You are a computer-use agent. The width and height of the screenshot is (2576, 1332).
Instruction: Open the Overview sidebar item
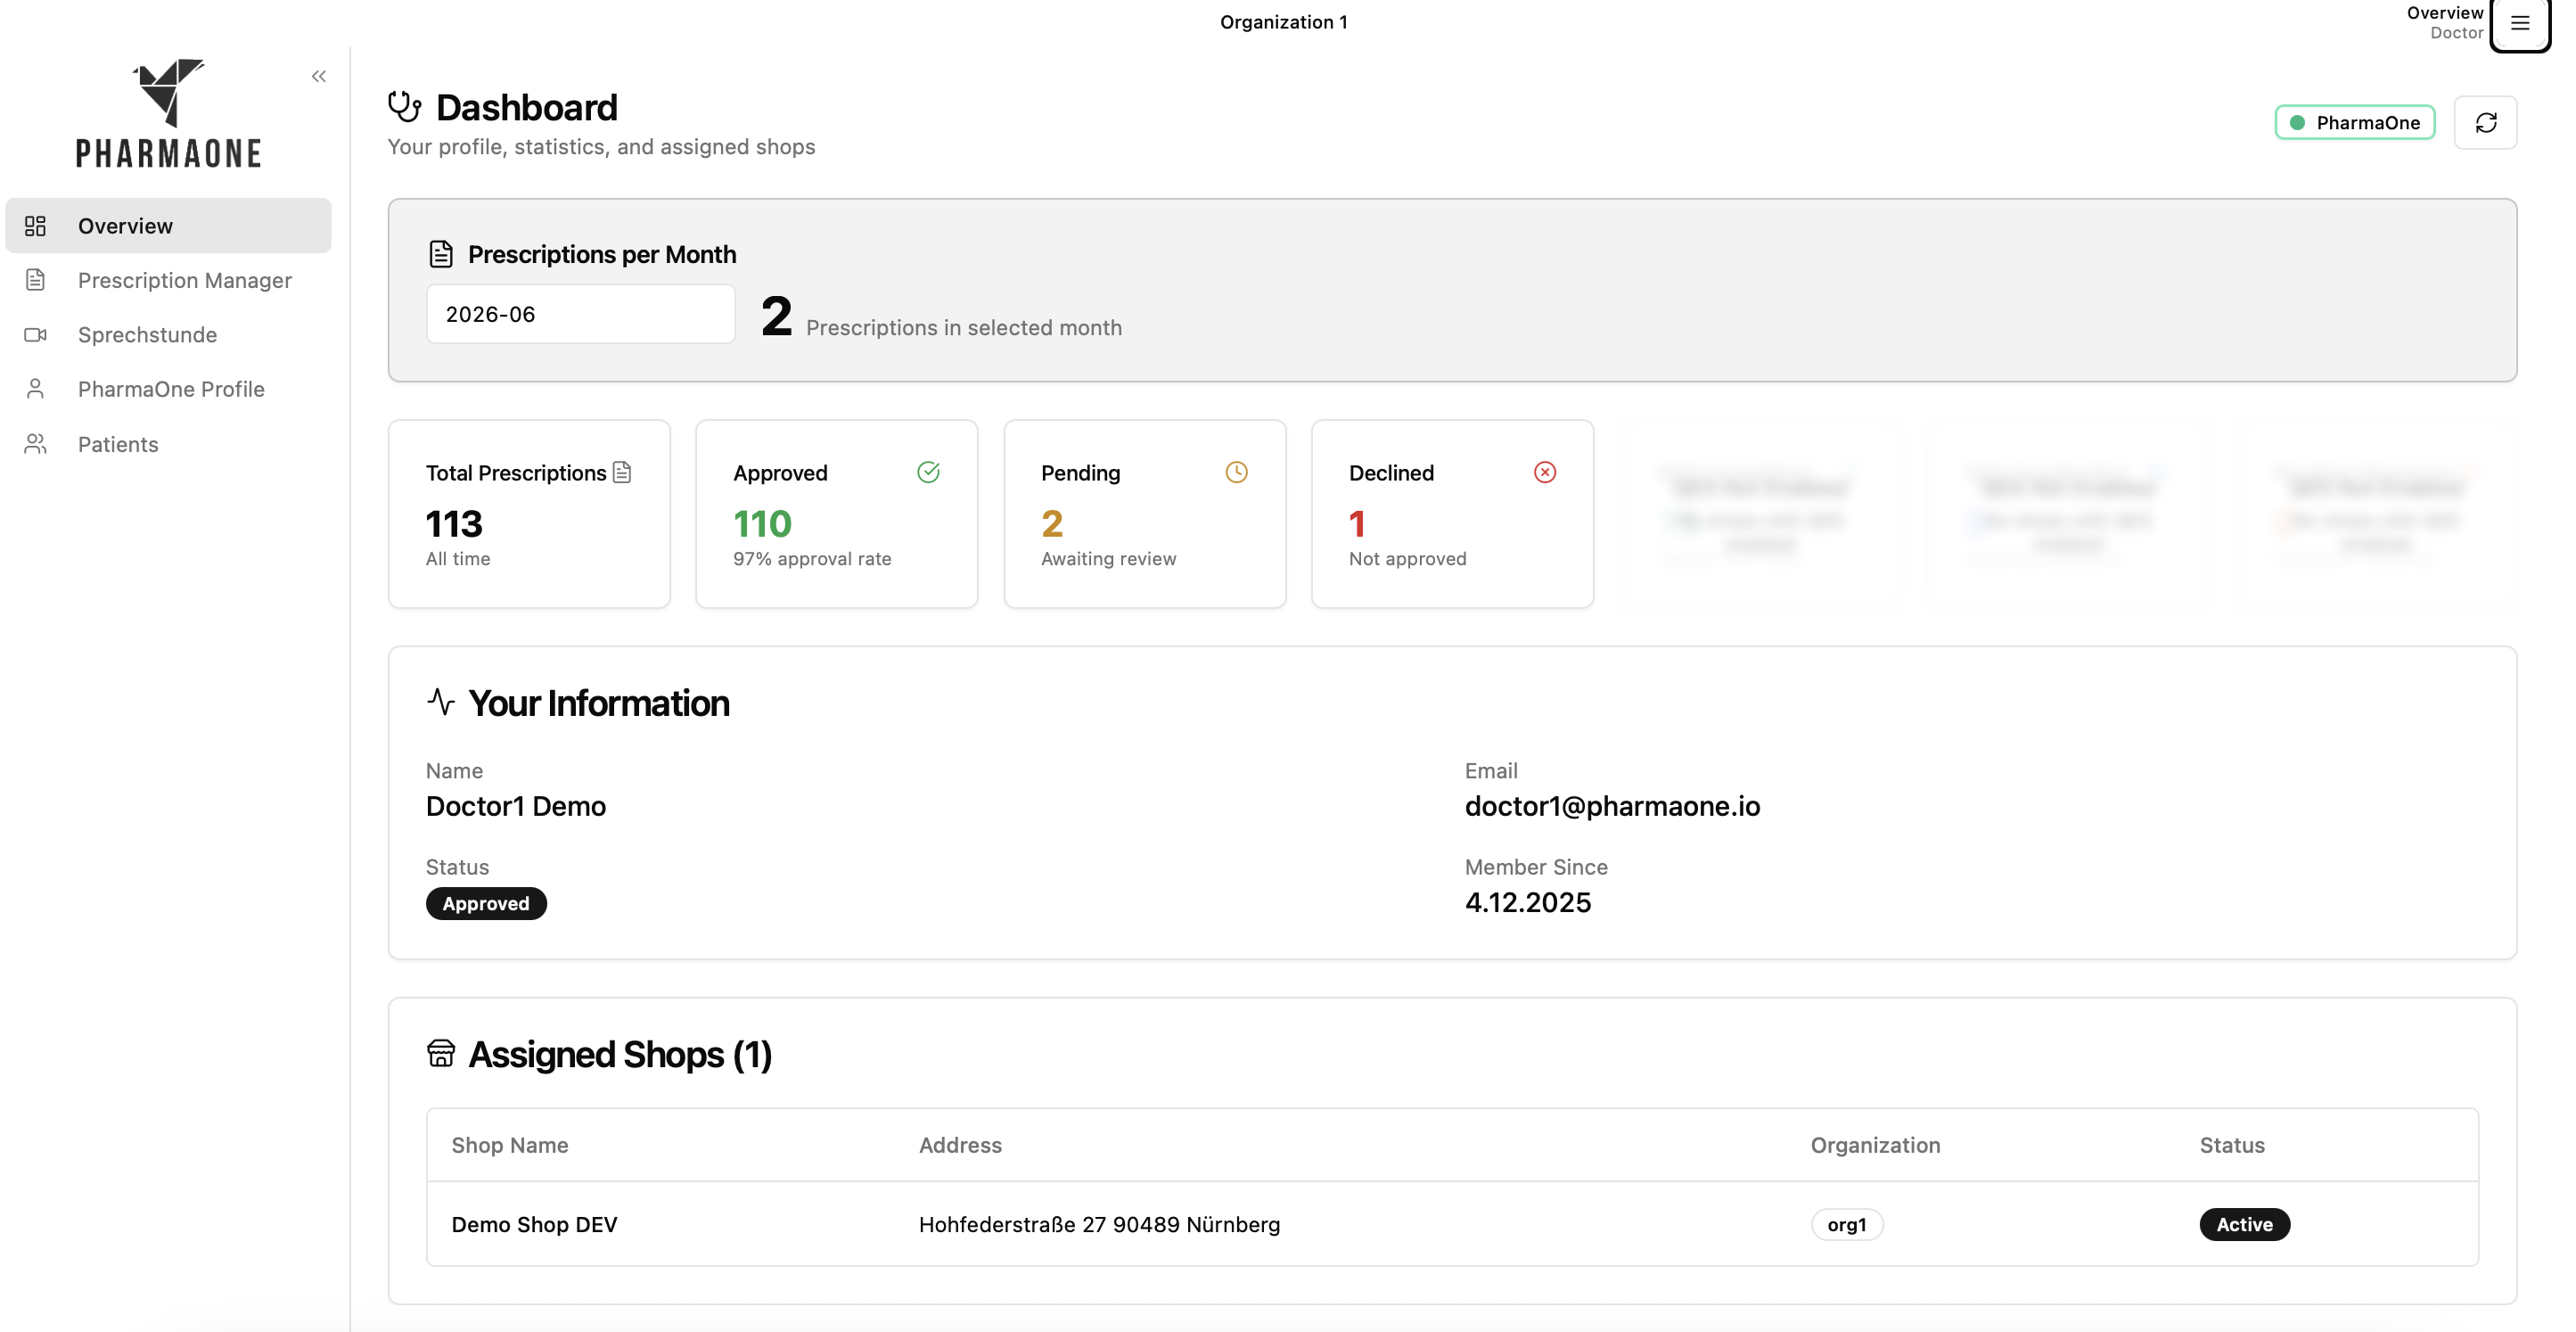(x=168, y=225)
